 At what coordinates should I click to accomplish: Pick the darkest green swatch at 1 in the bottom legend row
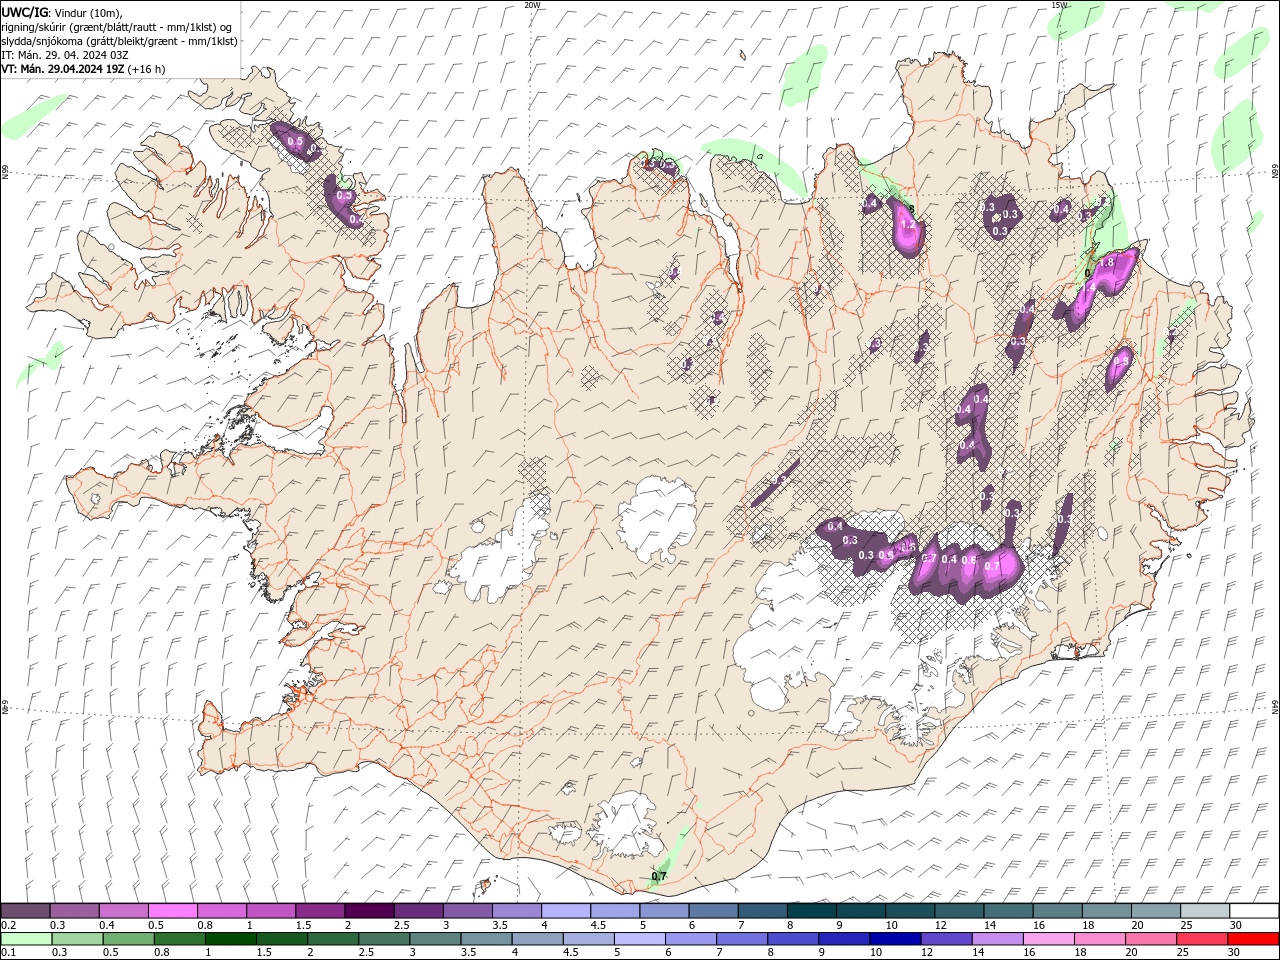tap(230, 939)
